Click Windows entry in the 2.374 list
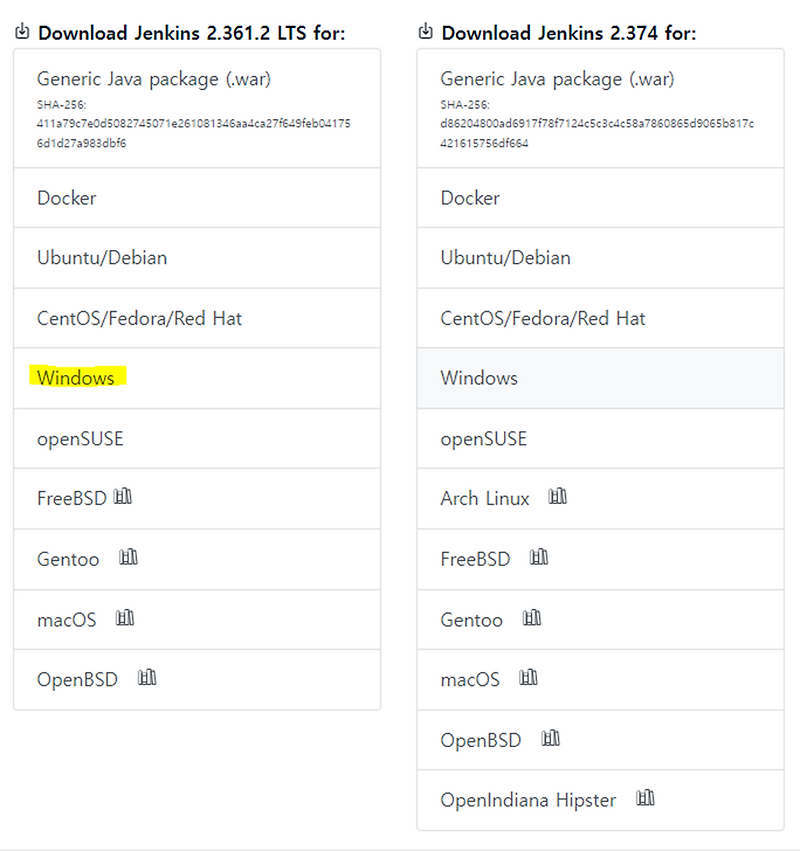This screenshot has height=851, width=800. 478,378
